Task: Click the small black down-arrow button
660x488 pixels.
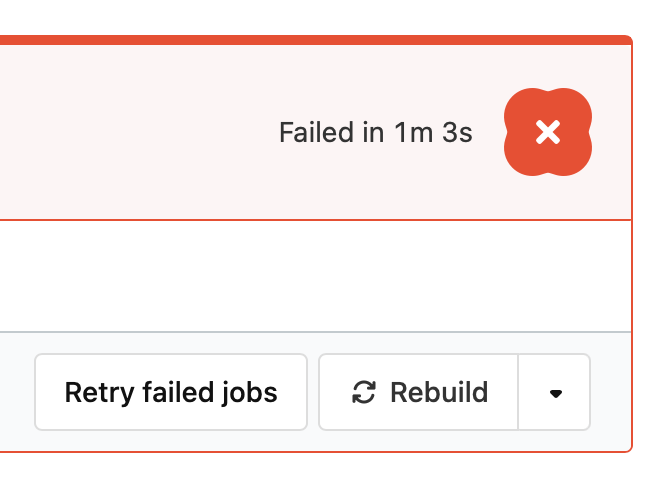Action: coord(554,392)
